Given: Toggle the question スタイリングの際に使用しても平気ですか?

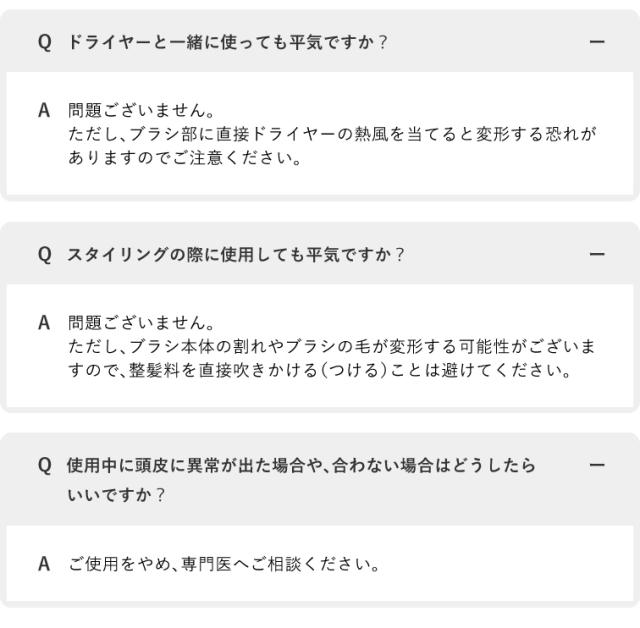Looking at the screenshot, I should [235, 254].
